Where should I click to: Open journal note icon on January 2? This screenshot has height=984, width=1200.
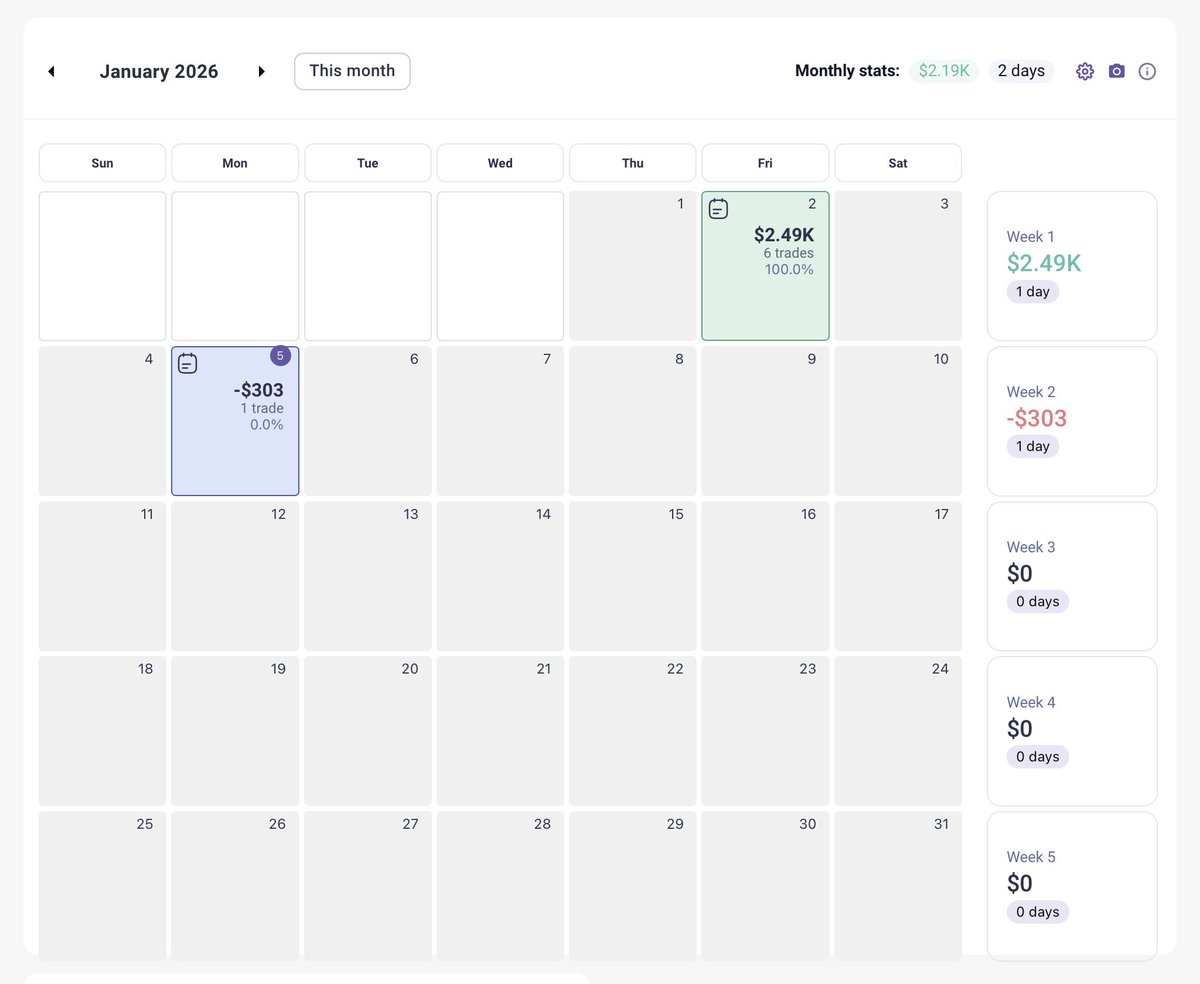[x=718, y=209]
